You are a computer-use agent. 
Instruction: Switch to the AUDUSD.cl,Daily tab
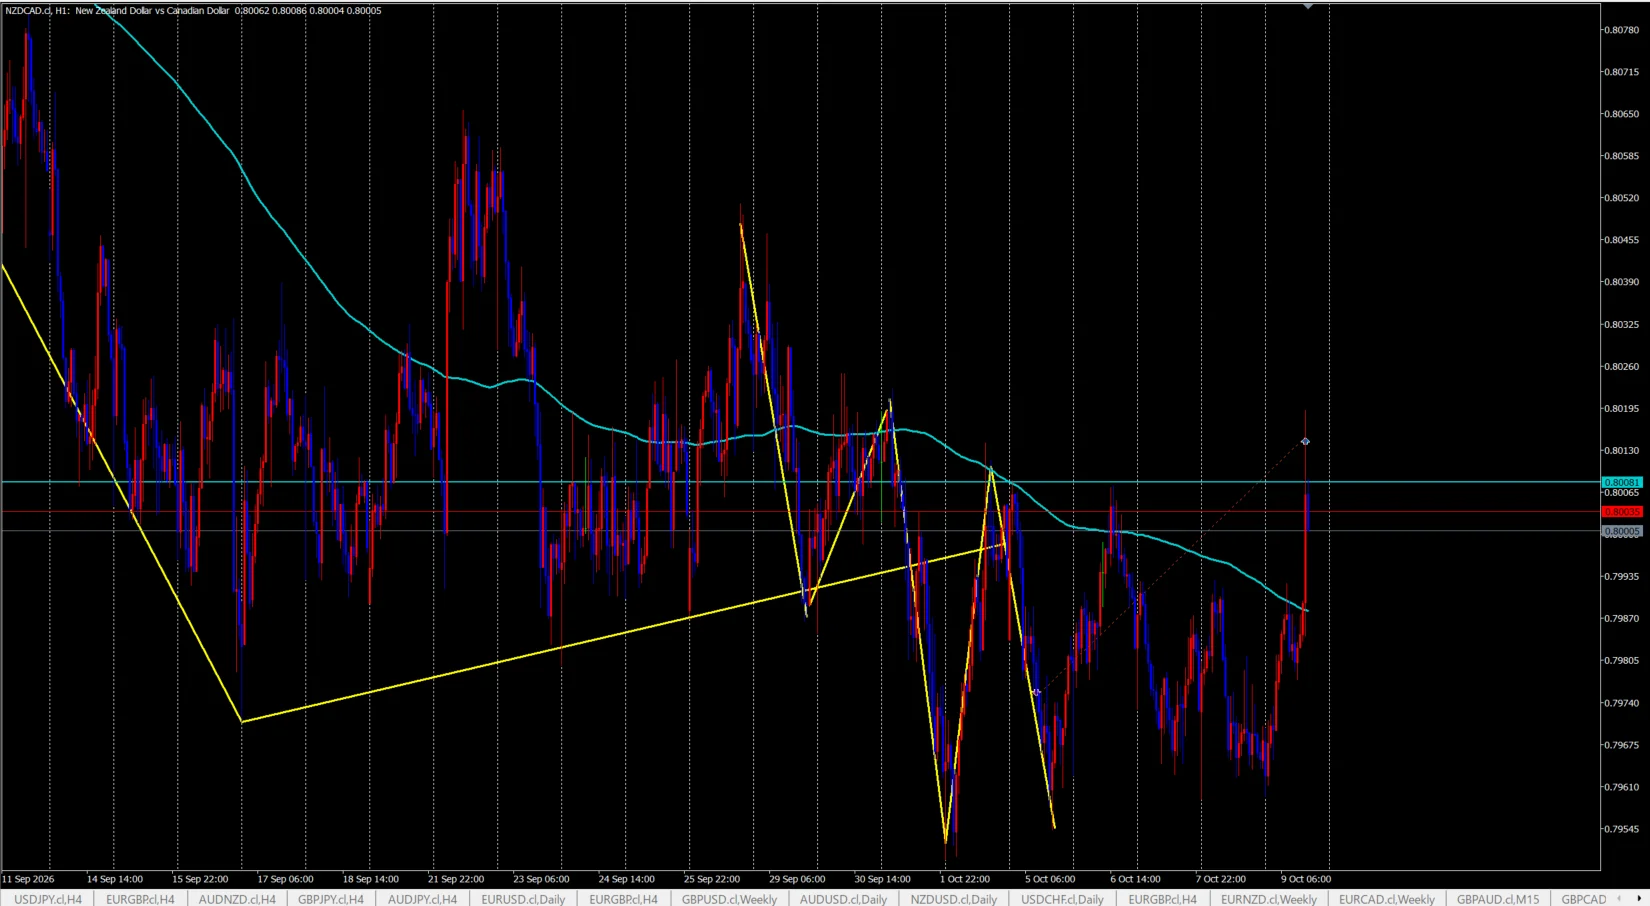[843, 899]
